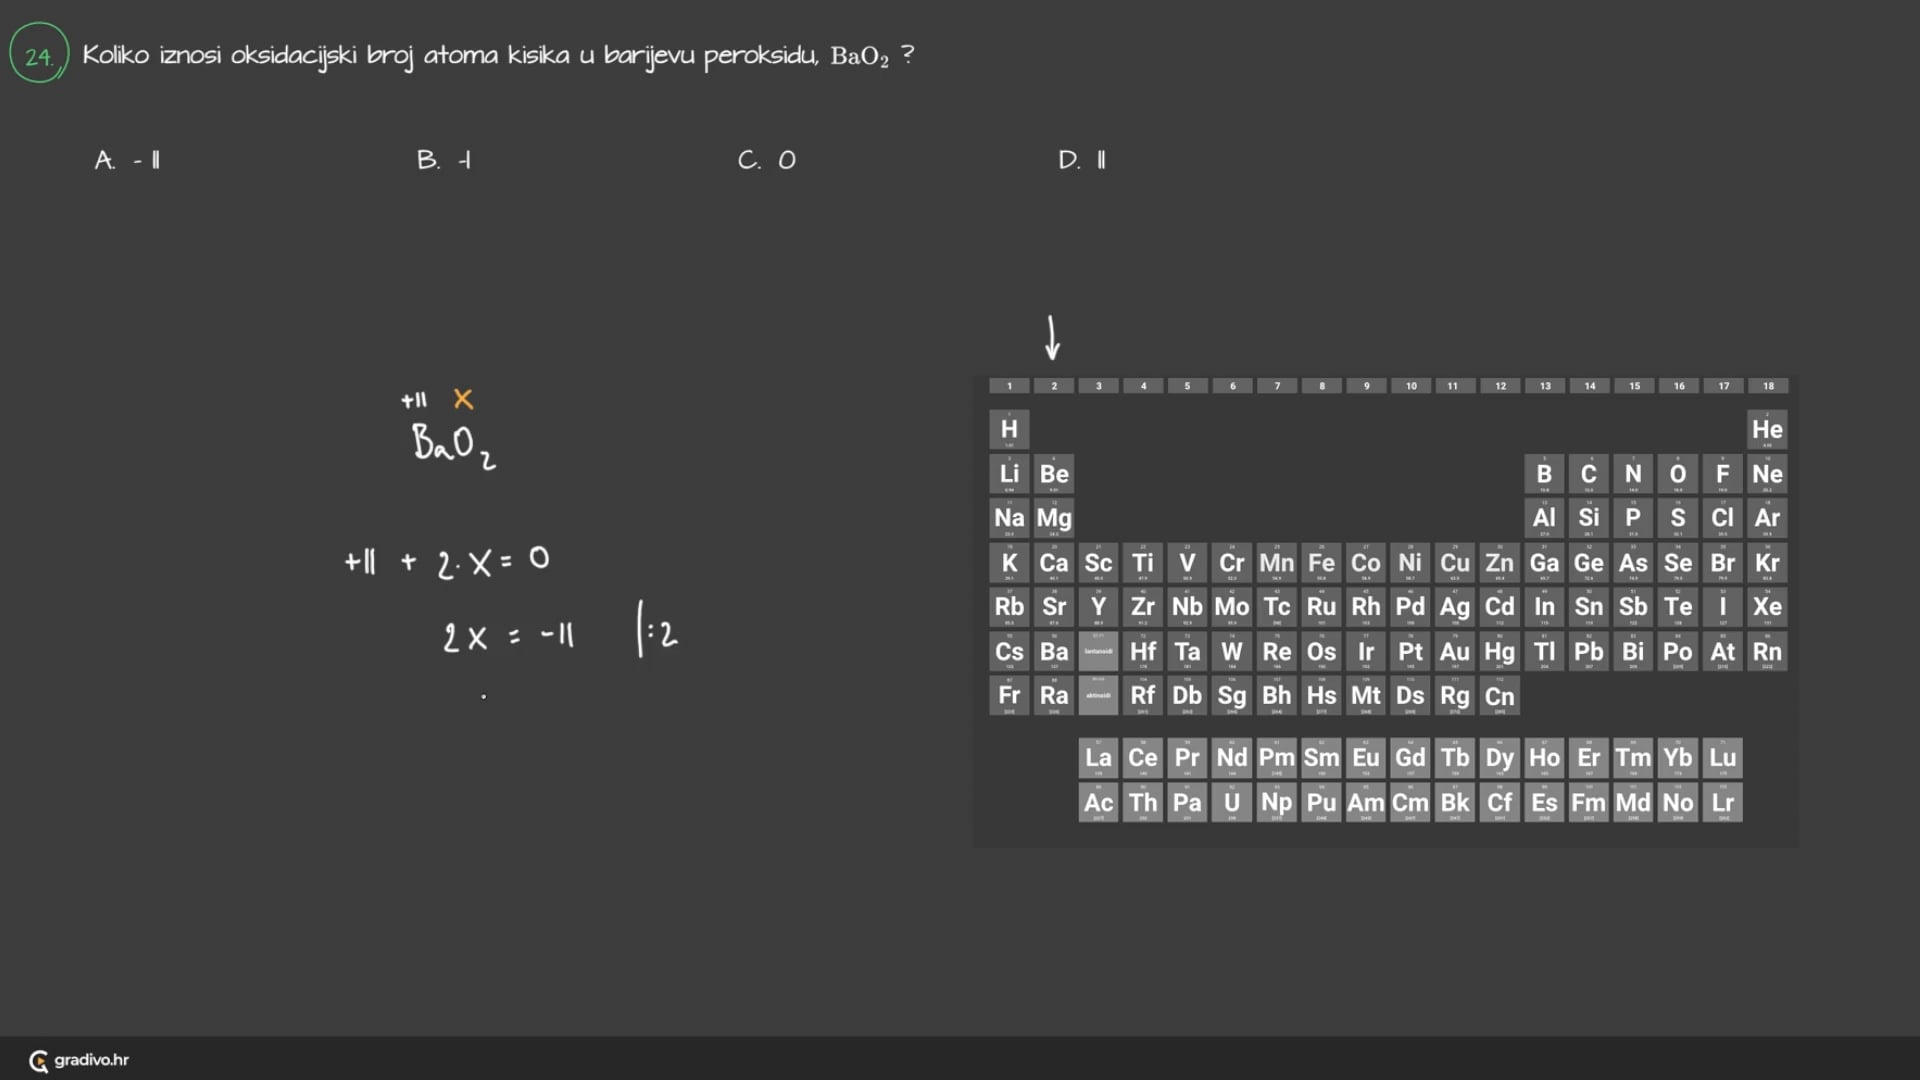Screen dimensions: 1920x1080
Task: Click the gradivo.hr logo icon
Action: point(38,1061)
